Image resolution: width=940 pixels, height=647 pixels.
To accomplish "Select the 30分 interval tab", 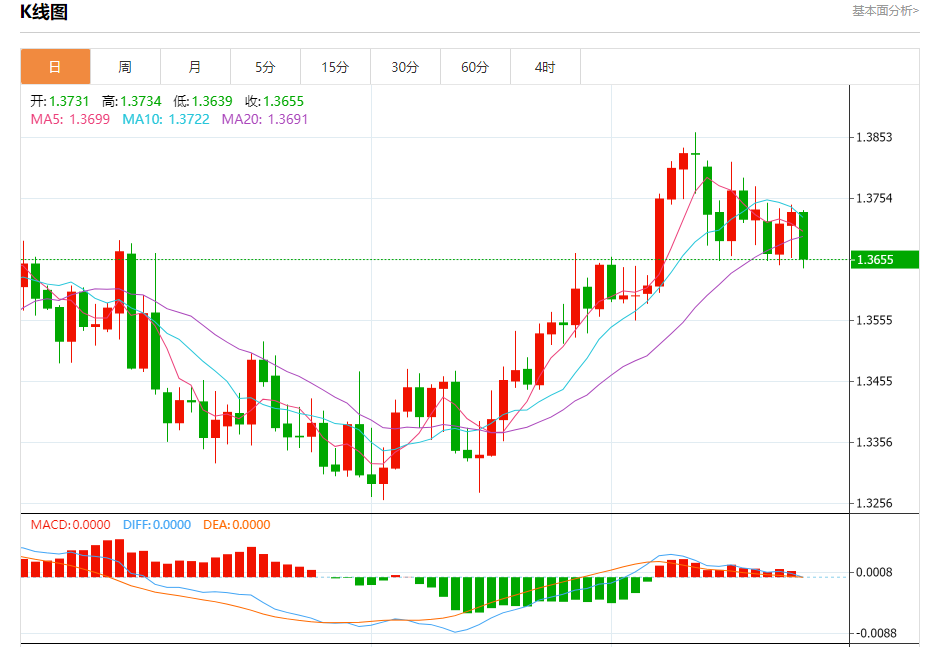I will point(406,67).
